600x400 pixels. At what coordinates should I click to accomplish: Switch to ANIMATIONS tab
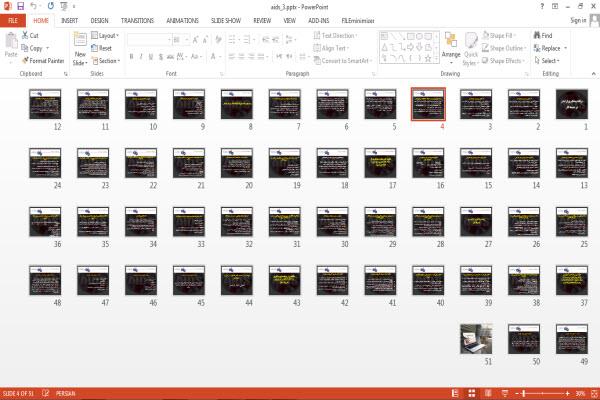pyautogui.click(x=182, y=21)
